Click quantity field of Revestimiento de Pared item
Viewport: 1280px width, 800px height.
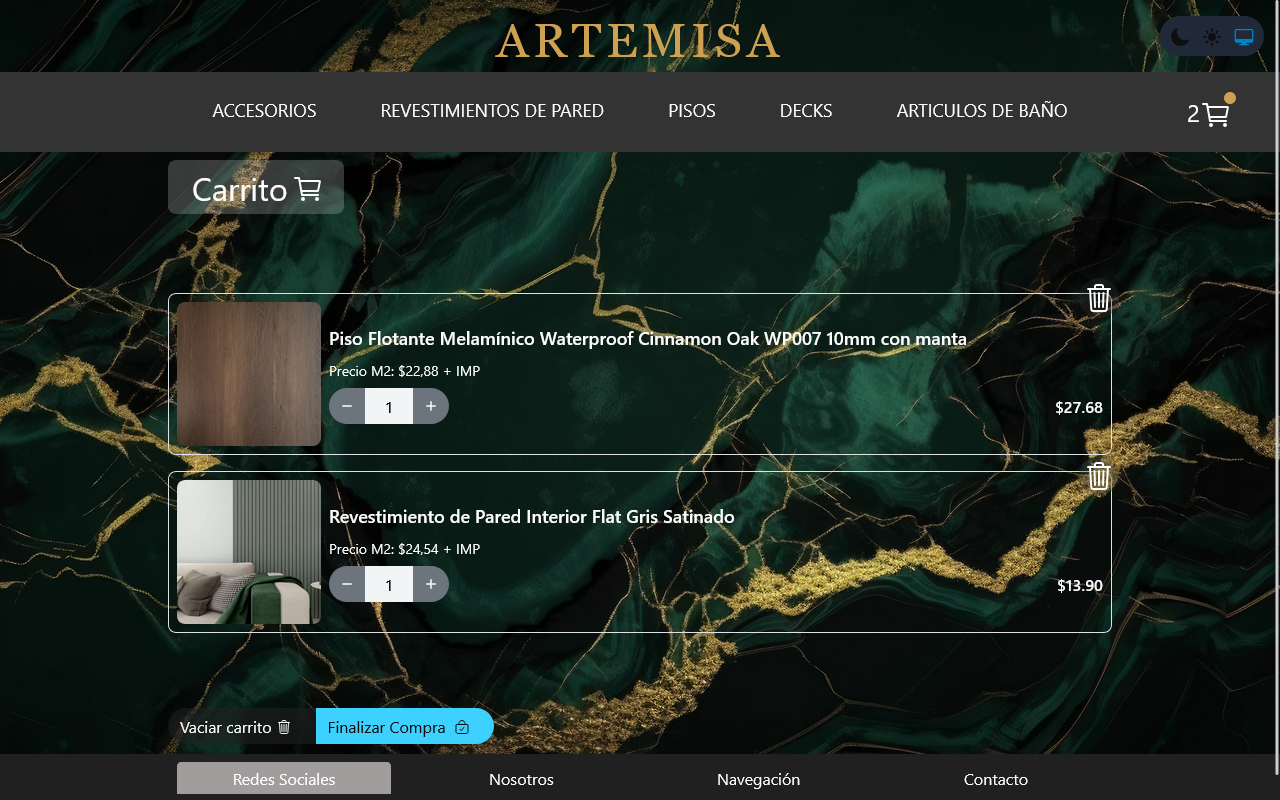(389, 584)
